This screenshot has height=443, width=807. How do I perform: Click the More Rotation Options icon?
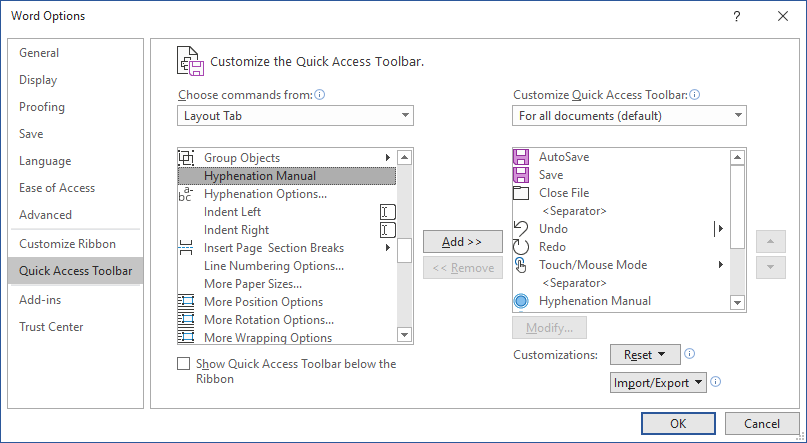click(x=185, y=320)
